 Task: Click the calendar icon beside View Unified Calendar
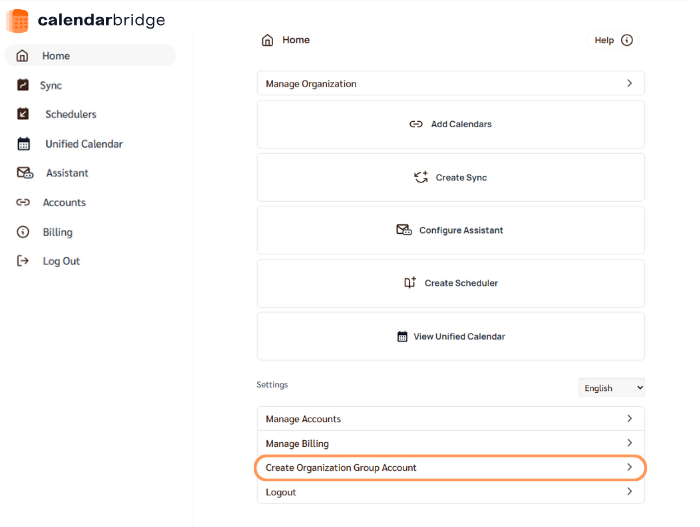pos(402,336)
